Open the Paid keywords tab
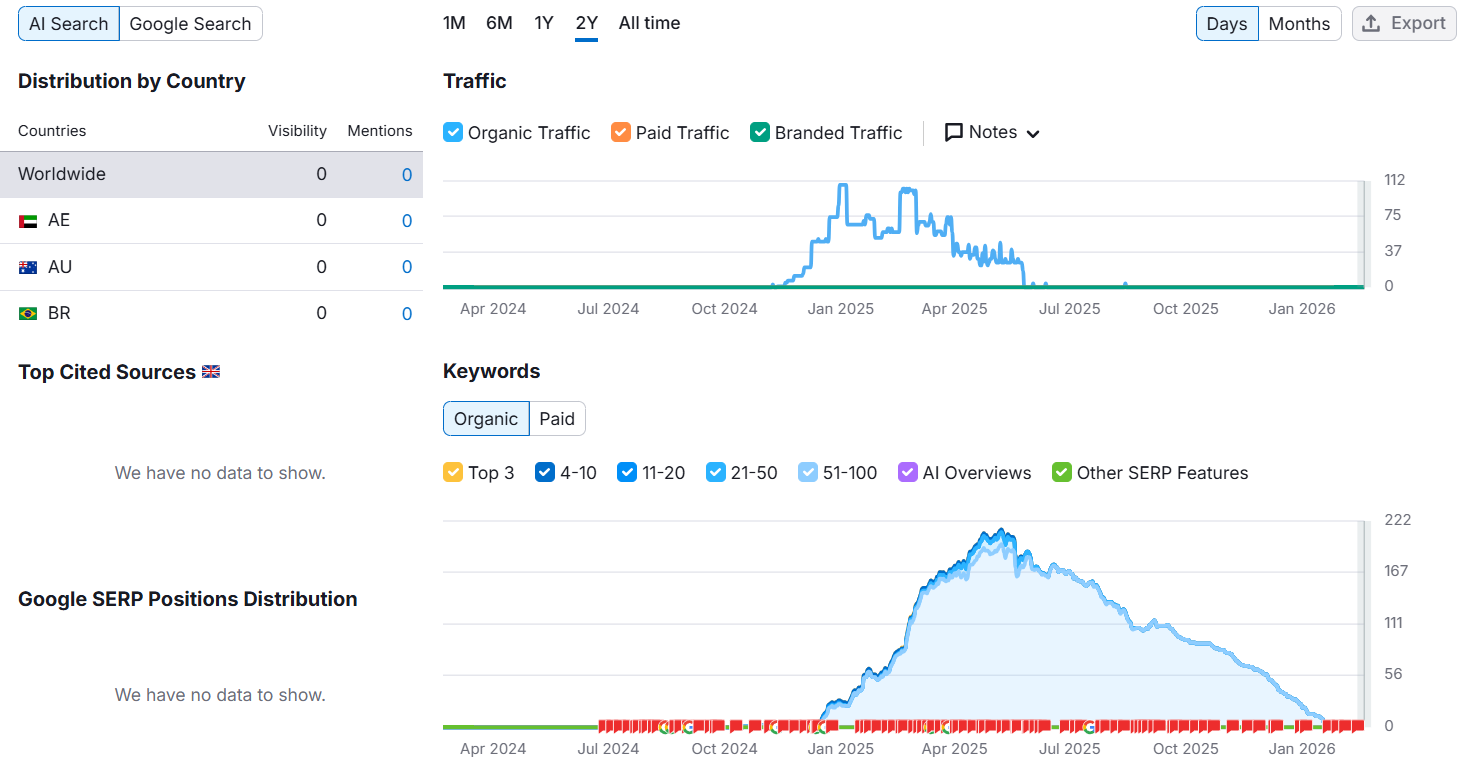Viewport: 1461px width, 762px height. pos(557,419)
